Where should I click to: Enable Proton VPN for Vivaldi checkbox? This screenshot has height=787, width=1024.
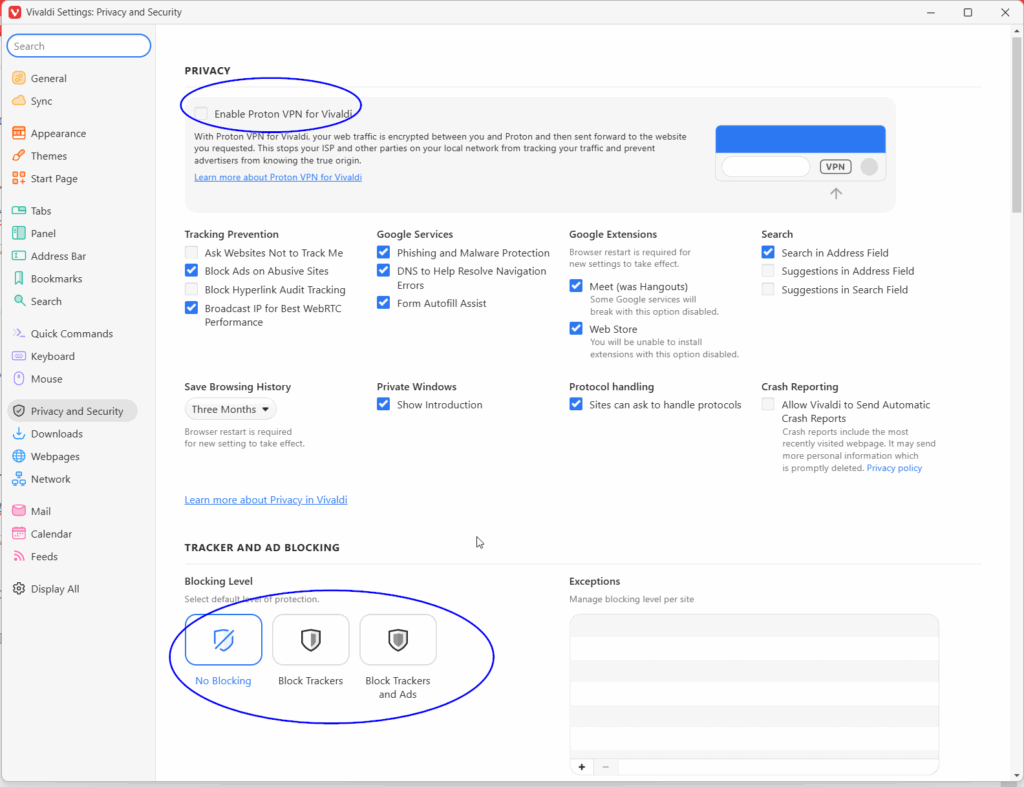point(201,114)
